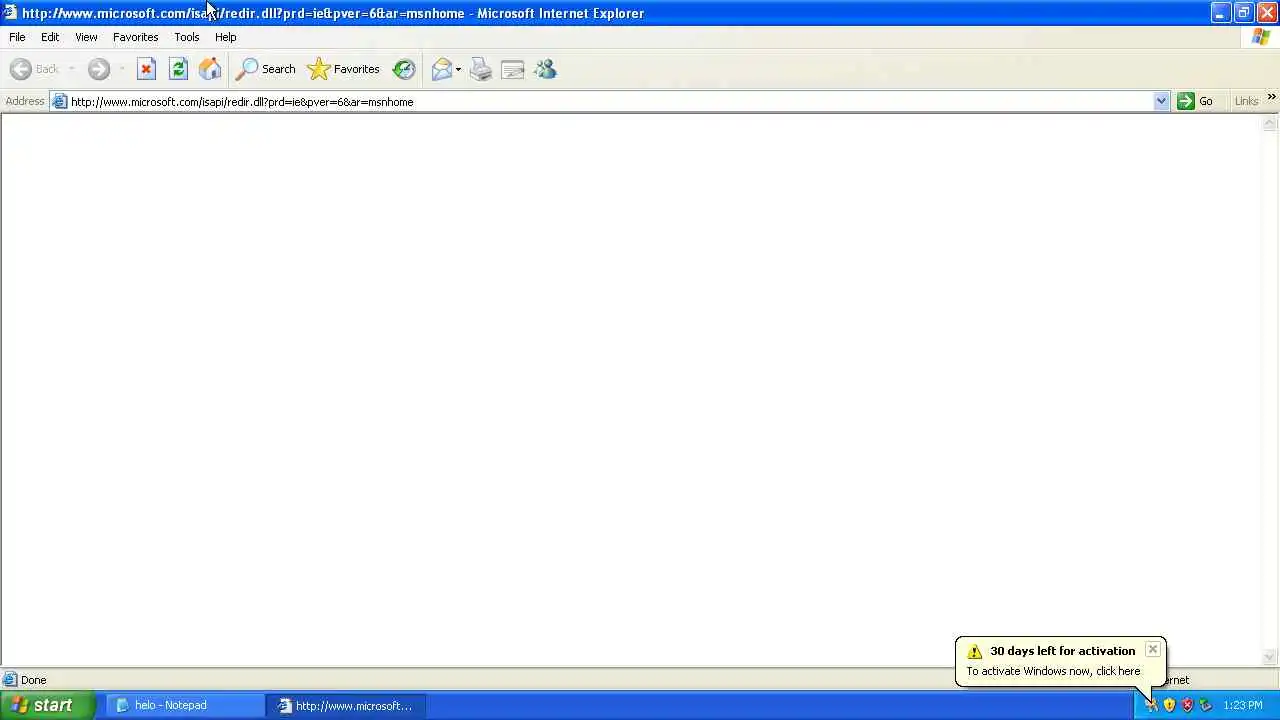Open Favorites pane via star button
Viewport: 1280px width, 720px height.
coord(343,69)
